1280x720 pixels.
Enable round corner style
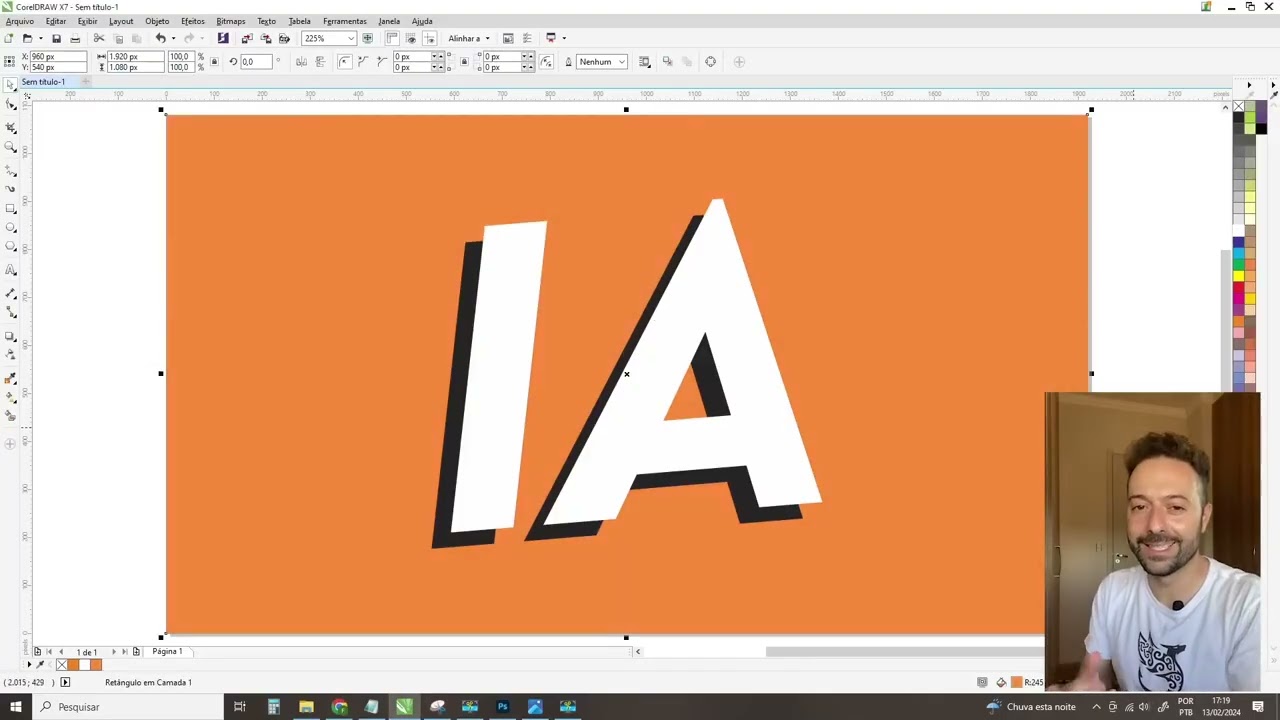point(345,62)
